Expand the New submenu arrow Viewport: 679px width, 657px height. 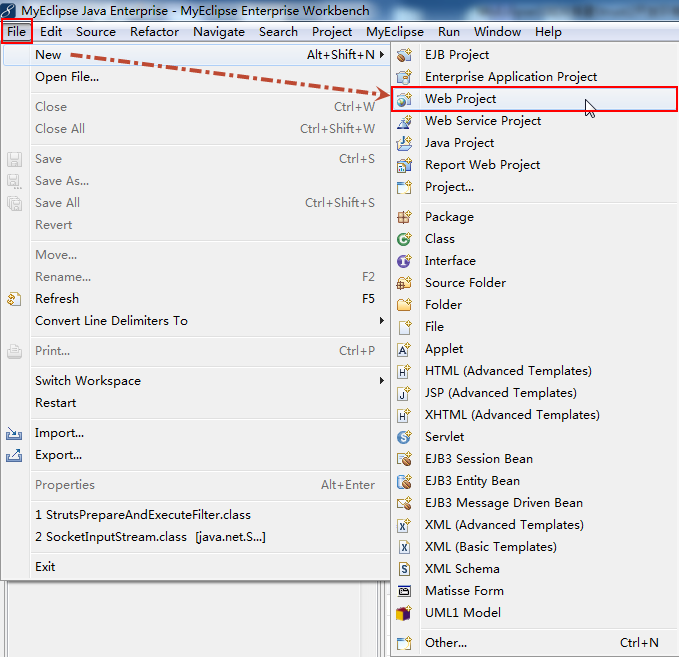[x=382, y=55]
